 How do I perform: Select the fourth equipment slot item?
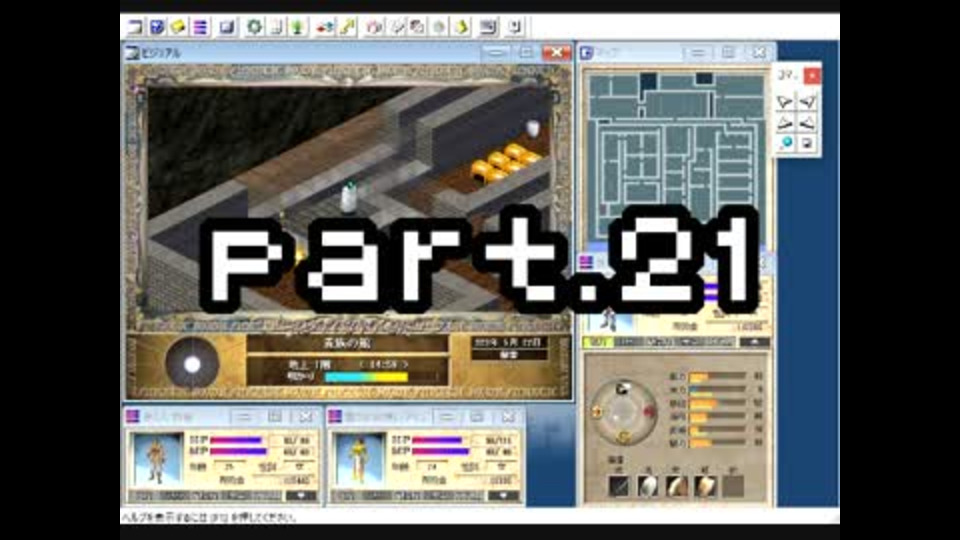705,486
